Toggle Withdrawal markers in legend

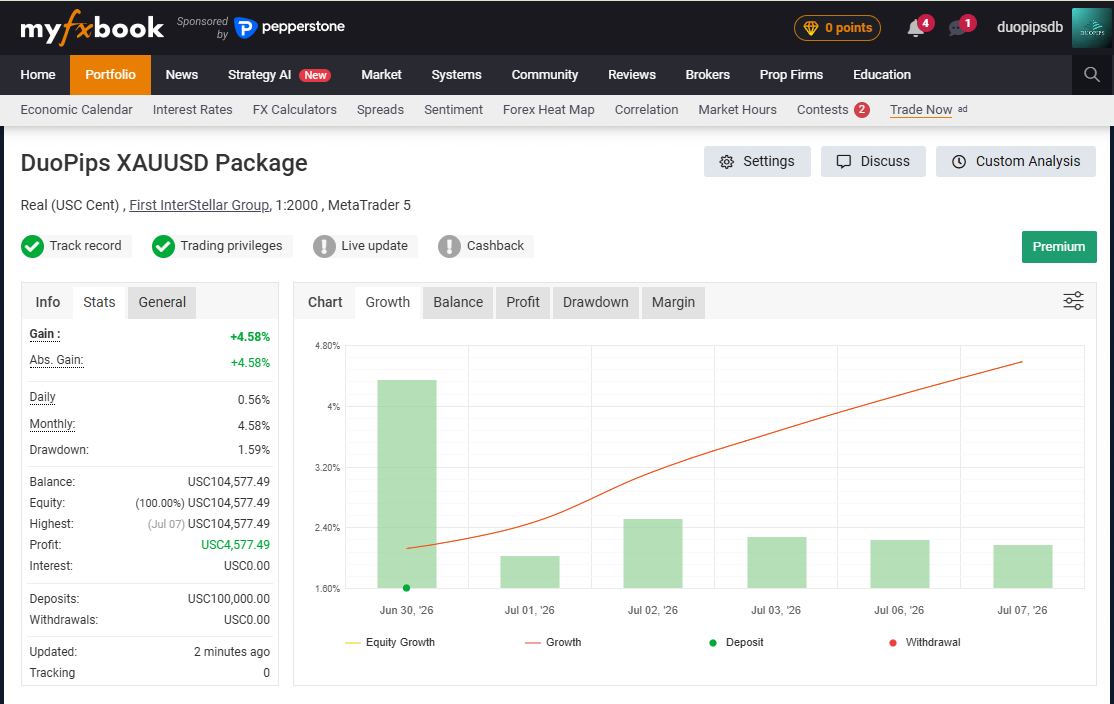pos(924,642)
